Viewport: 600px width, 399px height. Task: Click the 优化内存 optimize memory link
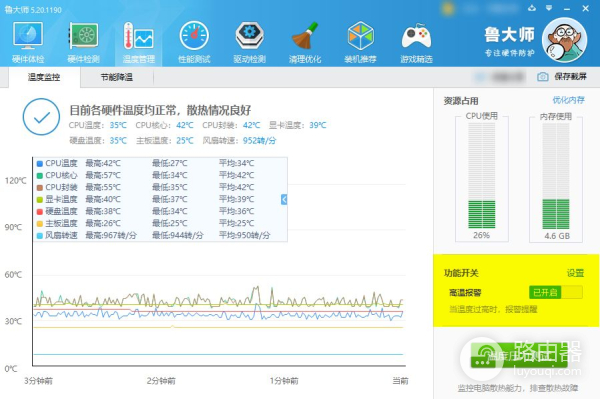(568, 100)
